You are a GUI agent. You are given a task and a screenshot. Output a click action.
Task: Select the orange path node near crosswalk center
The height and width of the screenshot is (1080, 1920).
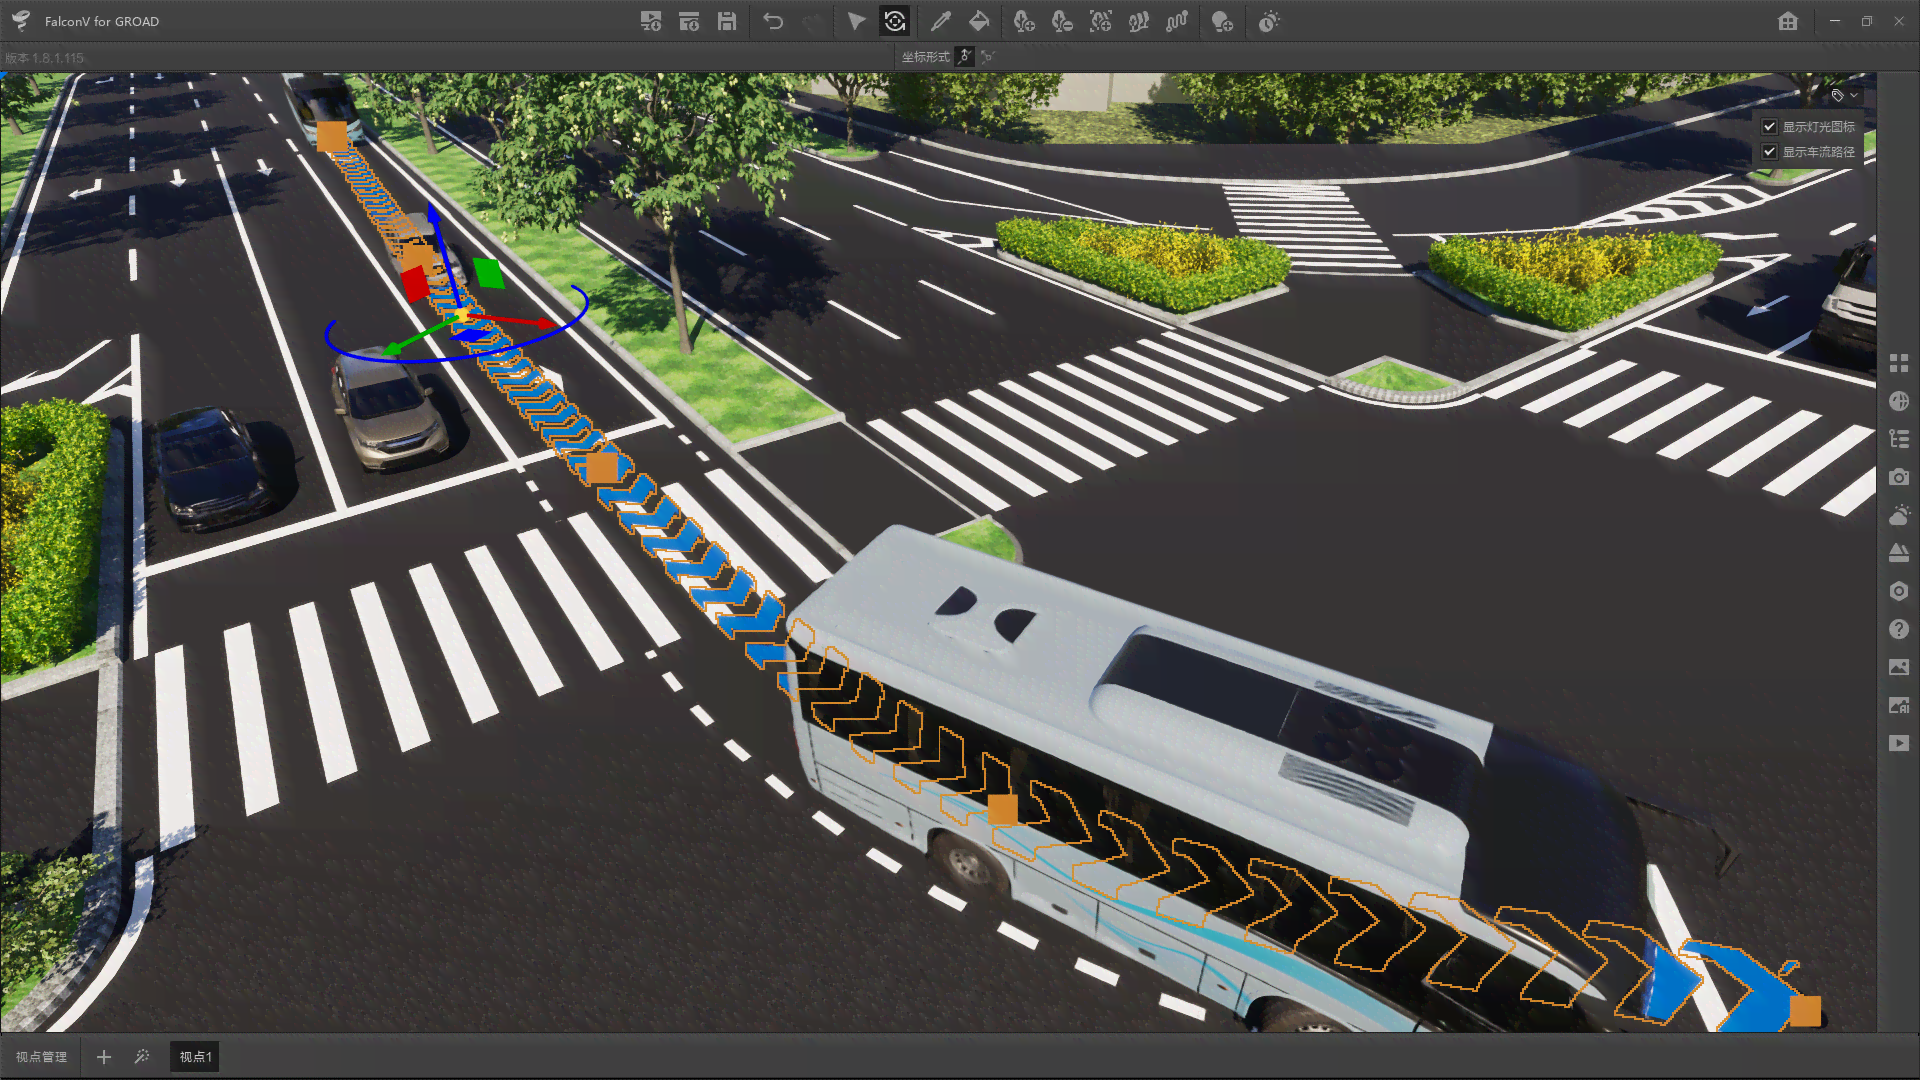(x=602, y=467)
